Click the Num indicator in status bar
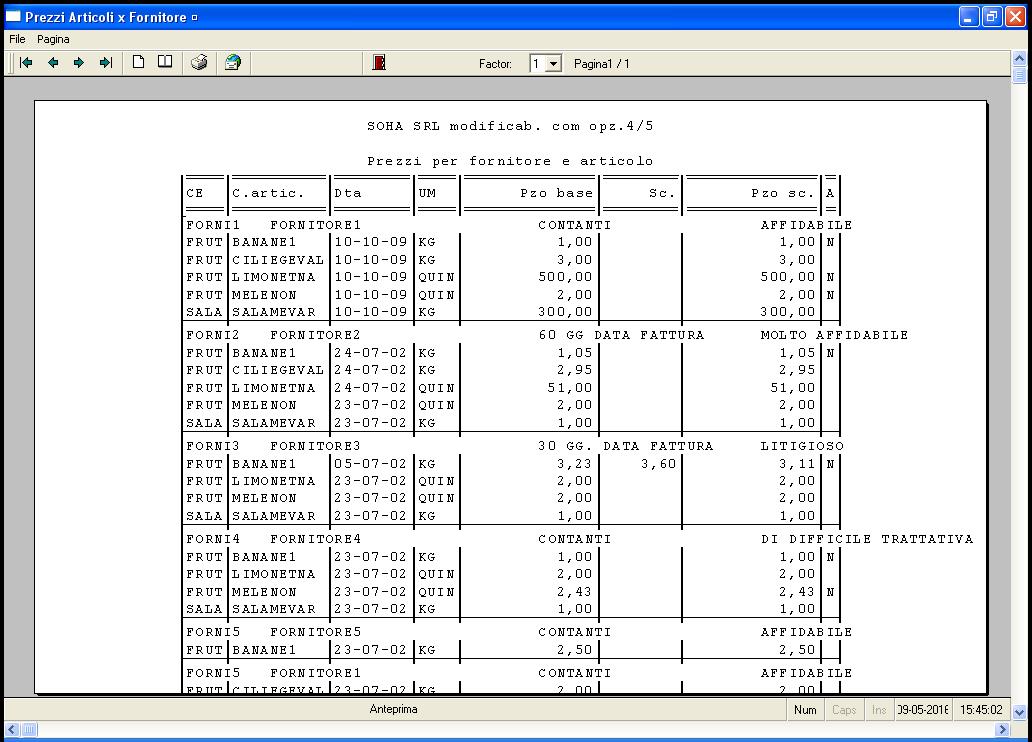The height and width of the screenshot is (742, 1032). [805, 709]
